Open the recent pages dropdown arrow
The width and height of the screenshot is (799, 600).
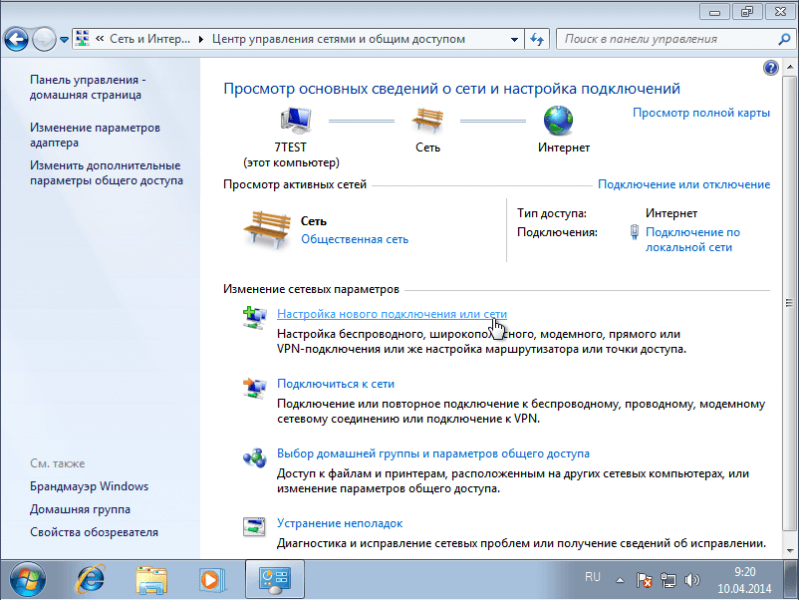tap(65, 40)
